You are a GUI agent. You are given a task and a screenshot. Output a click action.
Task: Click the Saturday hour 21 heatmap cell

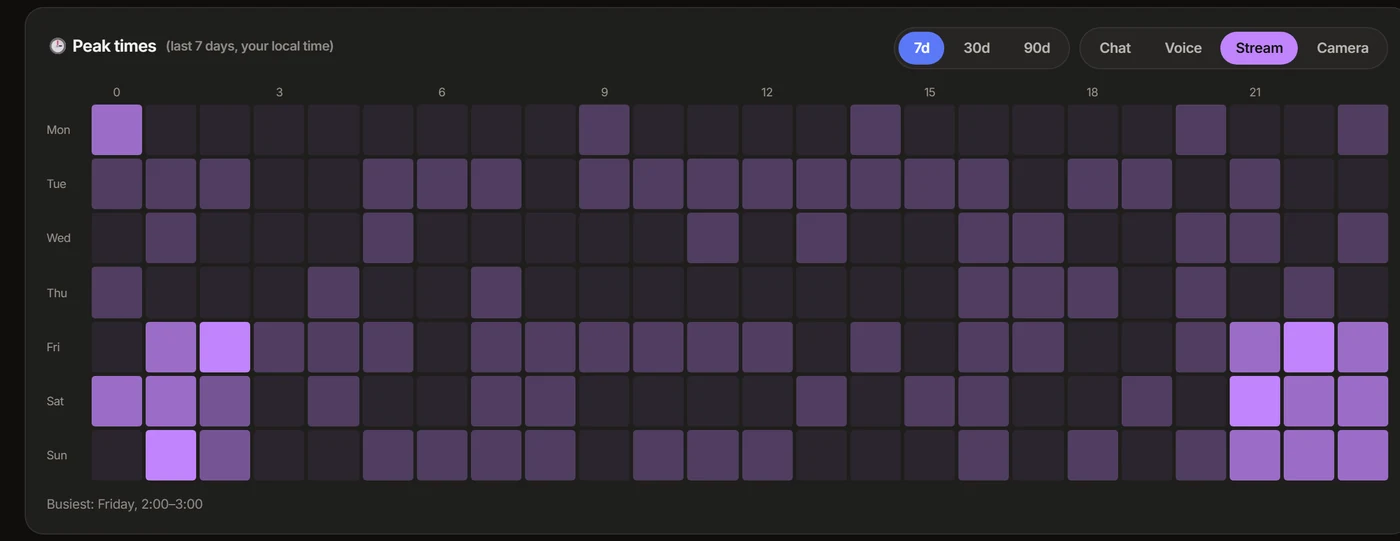pos(1255,401)
